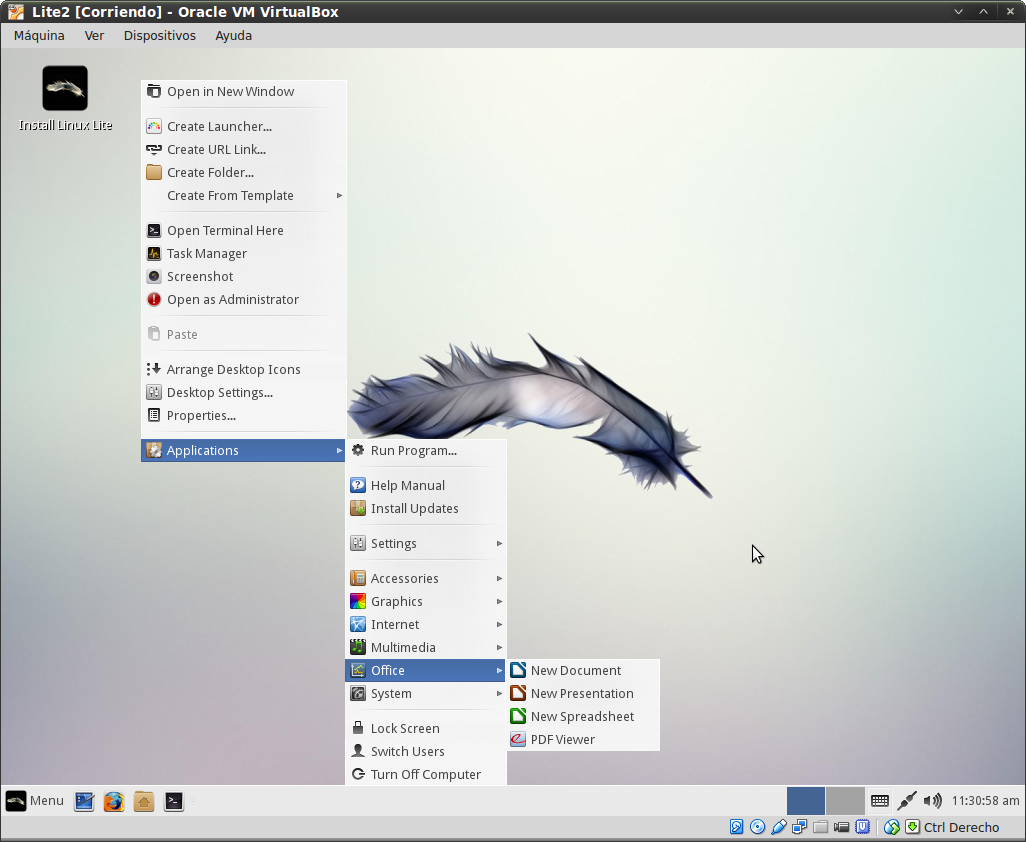The image size is (1026, 842).
Task: Click Turn Off Computer
Action: [425, 775]
